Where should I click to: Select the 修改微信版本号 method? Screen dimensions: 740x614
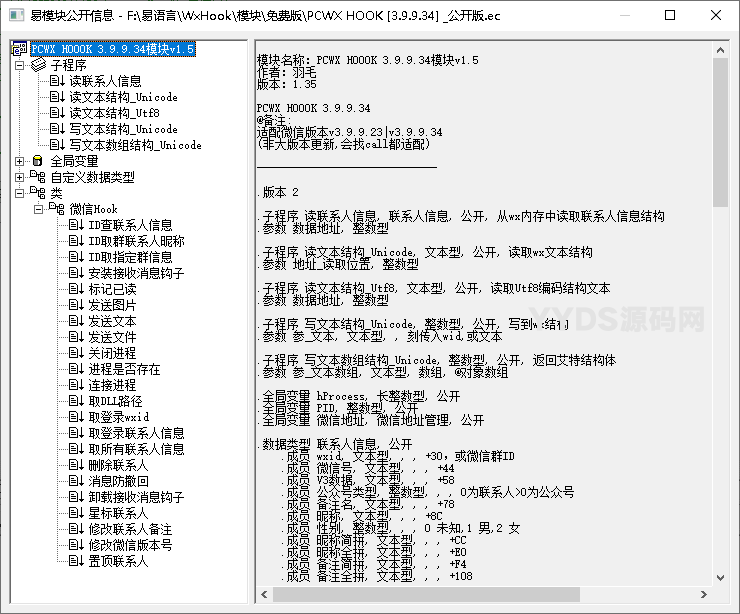pos(130,545)
